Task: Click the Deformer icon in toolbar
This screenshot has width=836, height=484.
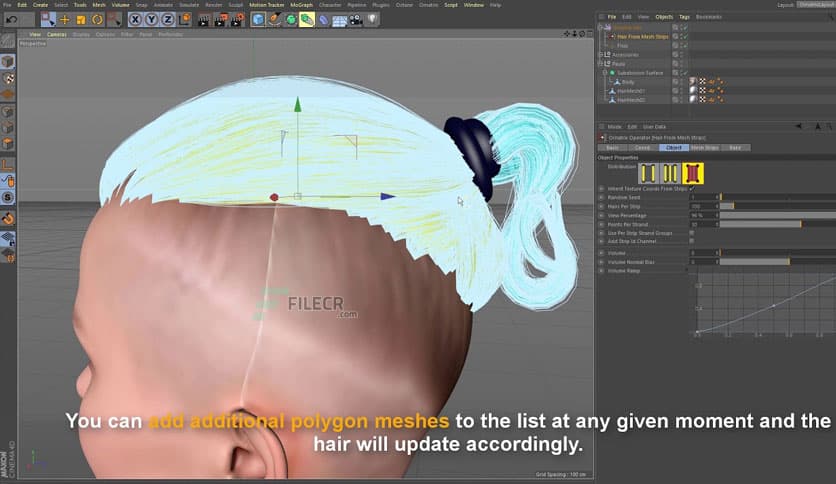Action: (x=324, y=20)
